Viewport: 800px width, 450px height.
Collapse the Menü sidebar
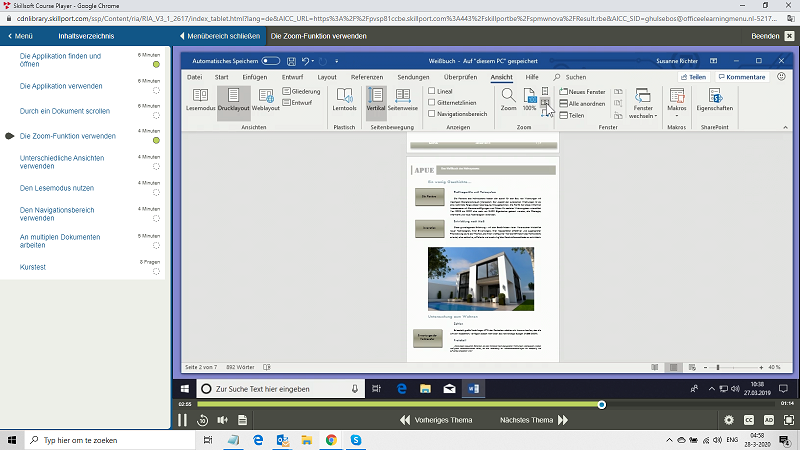point(218,36)
